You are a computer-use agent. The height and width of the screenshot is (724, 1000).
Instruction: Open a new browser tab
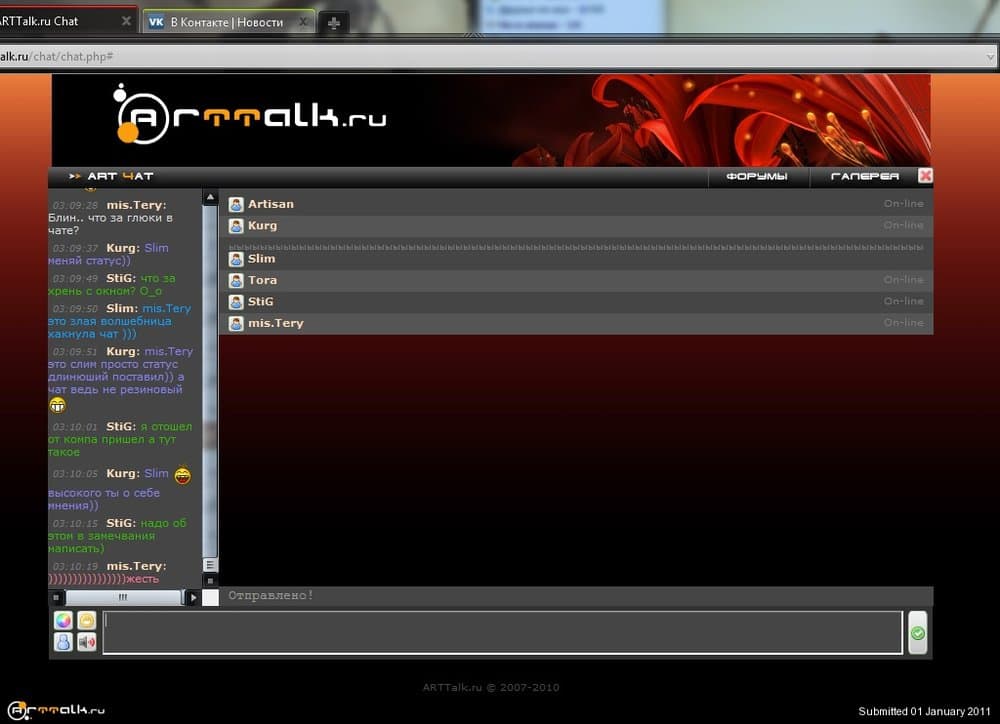[333, 23]
